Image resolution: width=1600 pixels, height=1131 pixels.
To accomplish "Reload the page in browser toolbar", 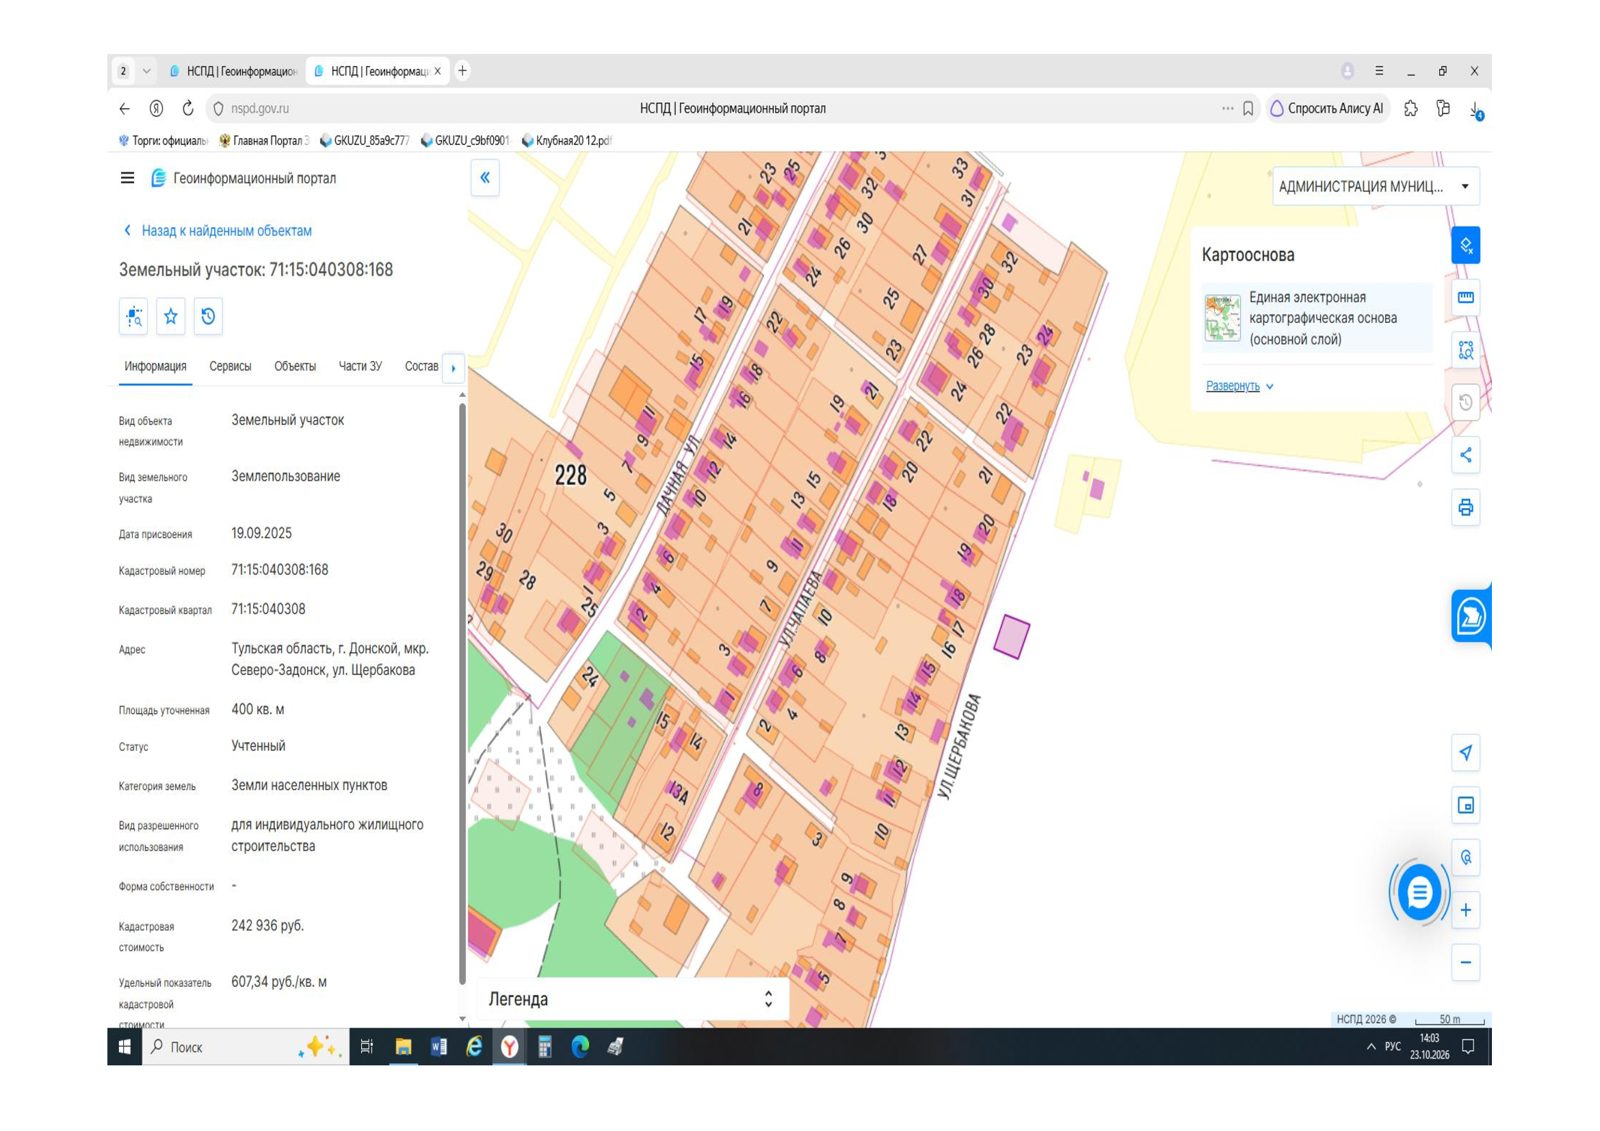I will 188,108.
